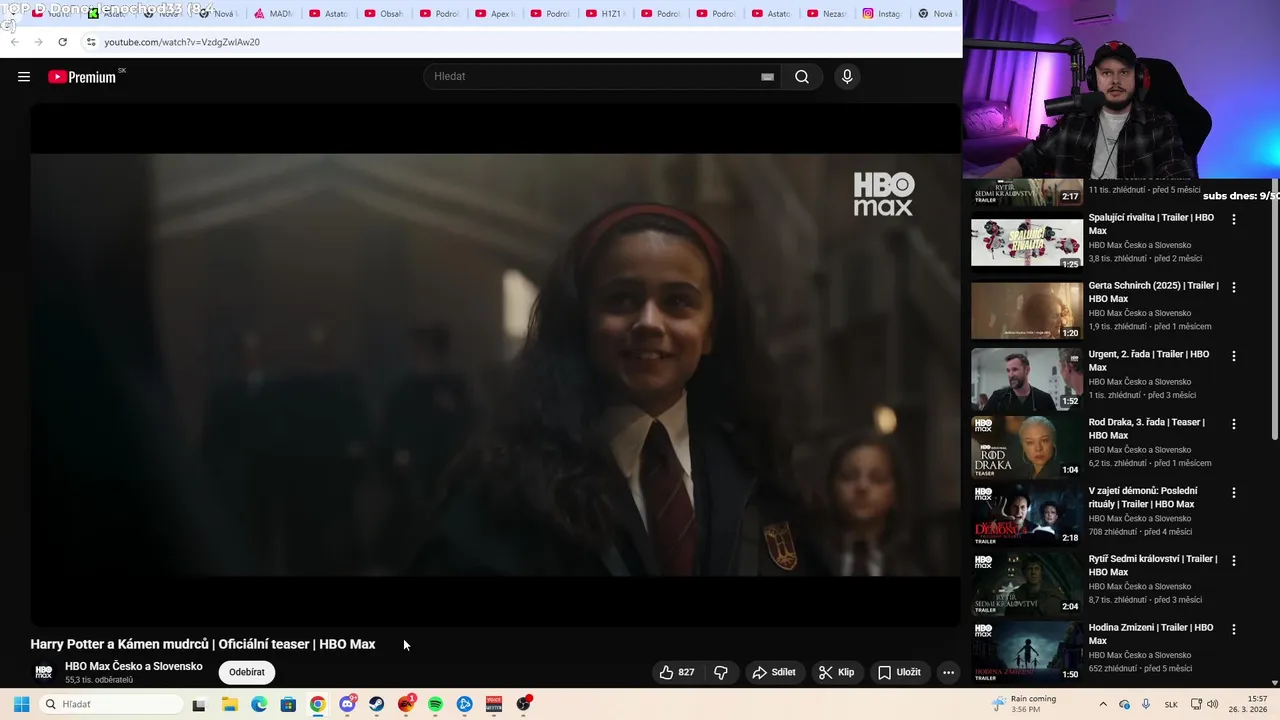Image resolution: width=1280 pixels, height=720 pixels.
Task: Click the Uložit save button
Action: [899, 672]
